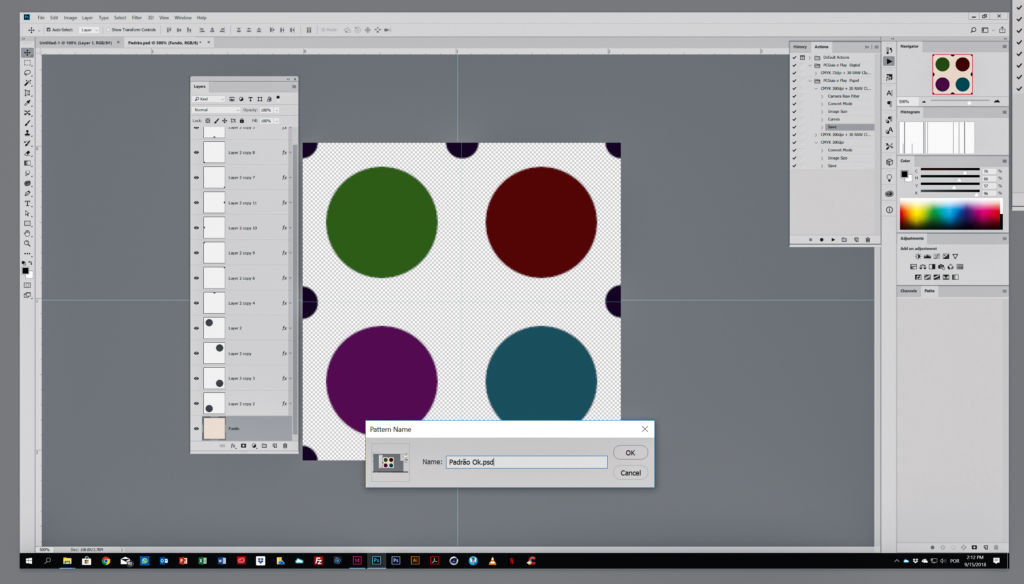Hide the Layer 2 copy 8 layer

[x=197, y=152]
